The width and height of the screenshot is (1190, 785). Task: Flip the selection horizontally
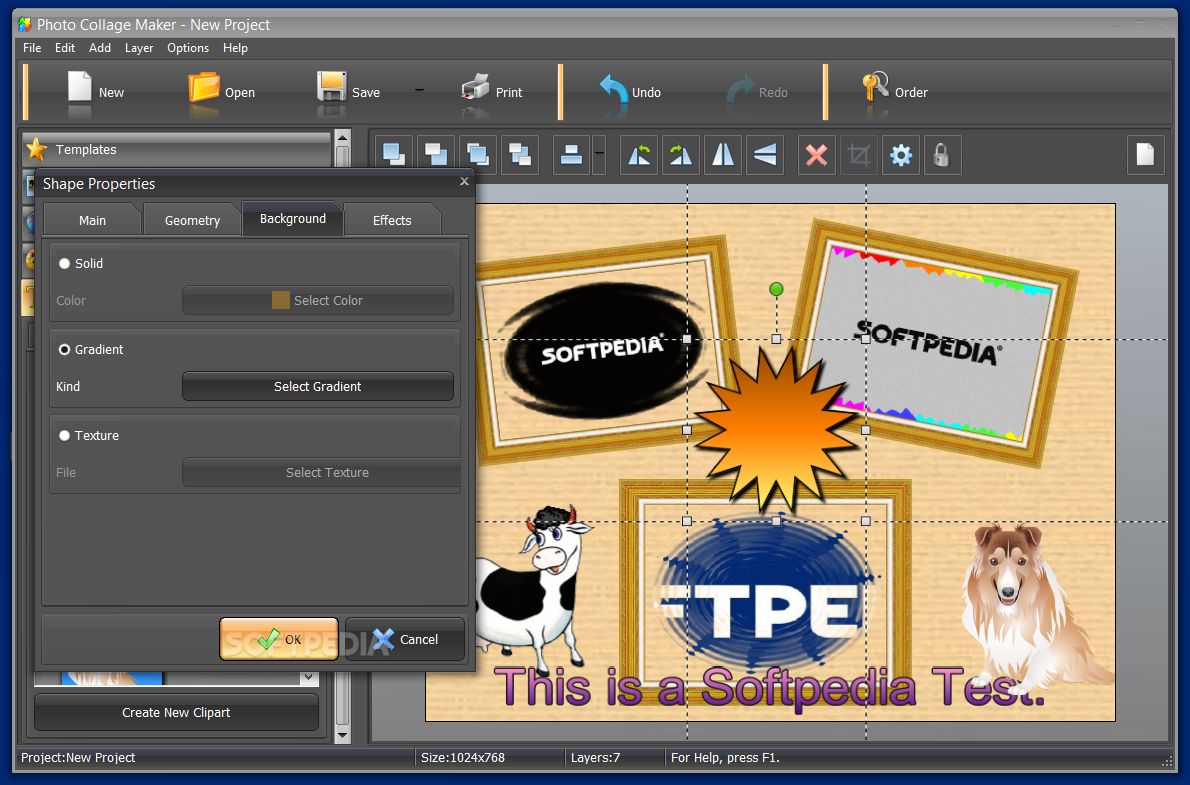pyautogui.click(x=722, y=155)
